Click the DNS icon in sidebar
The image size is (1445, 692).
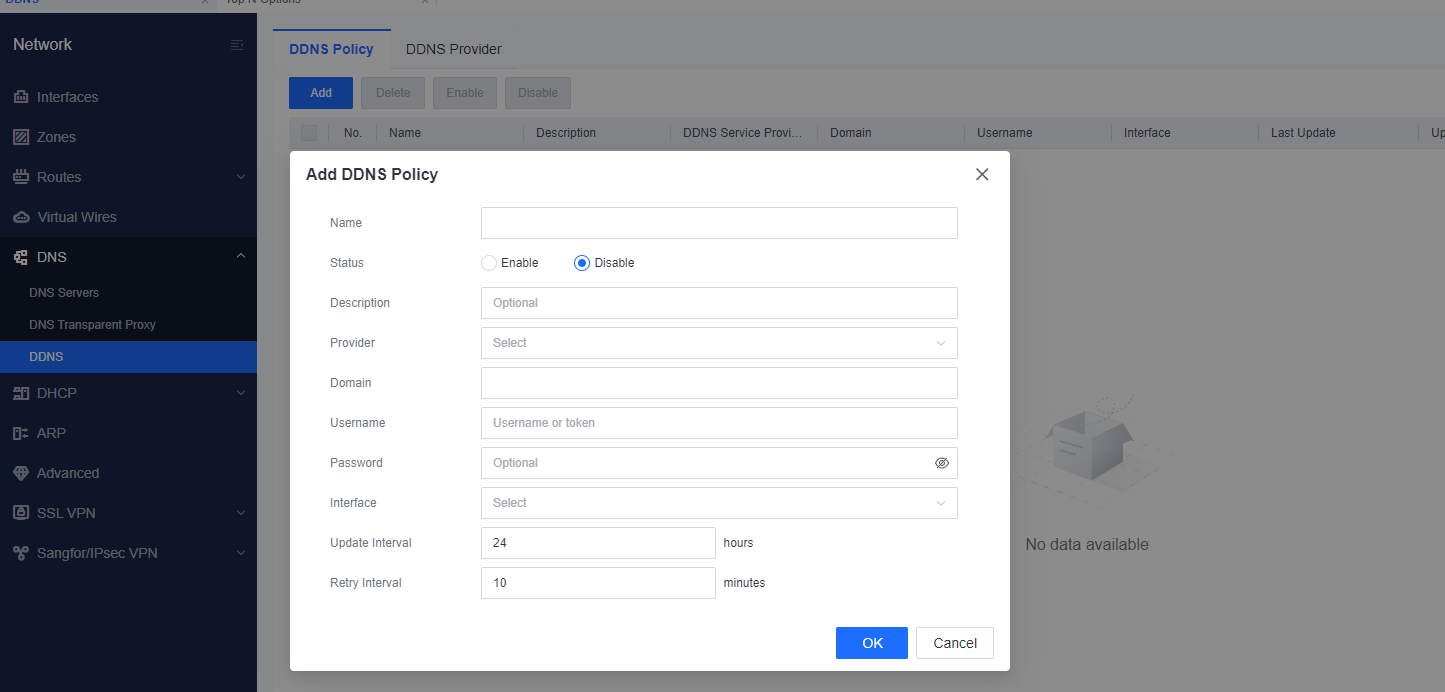21,257
